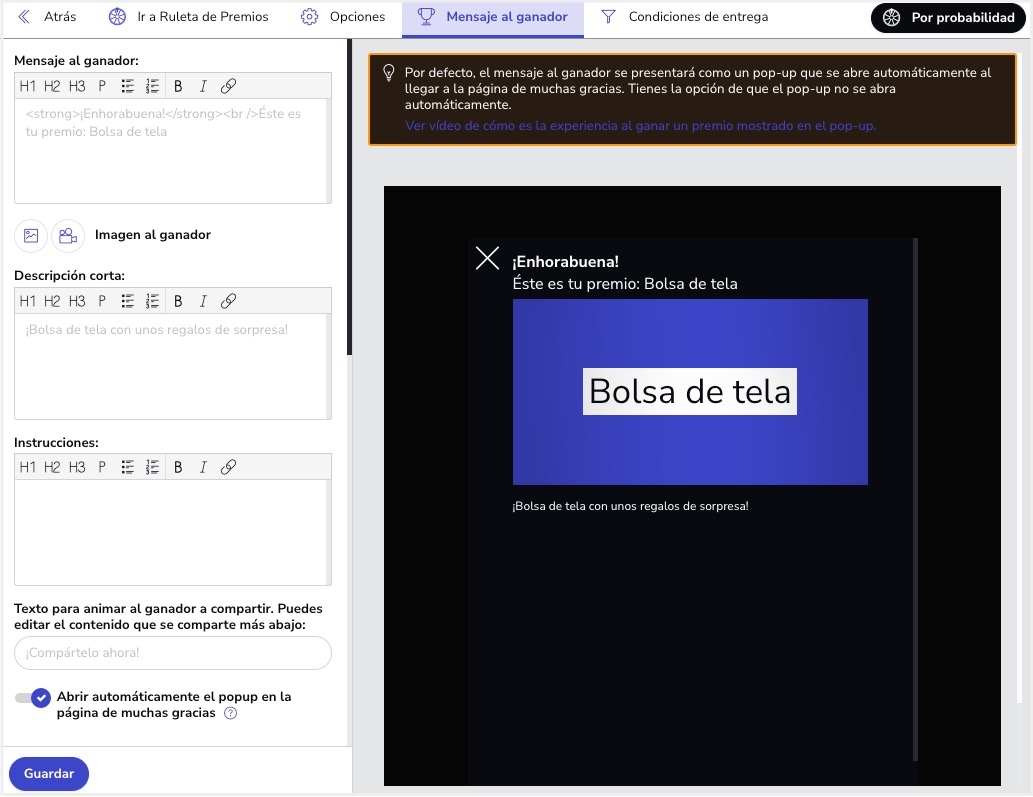The height and width of the screenshot is (797, 1033).
Task: Apply numbered list in Mensaje al ganador editor
Action: click(153, 86)
